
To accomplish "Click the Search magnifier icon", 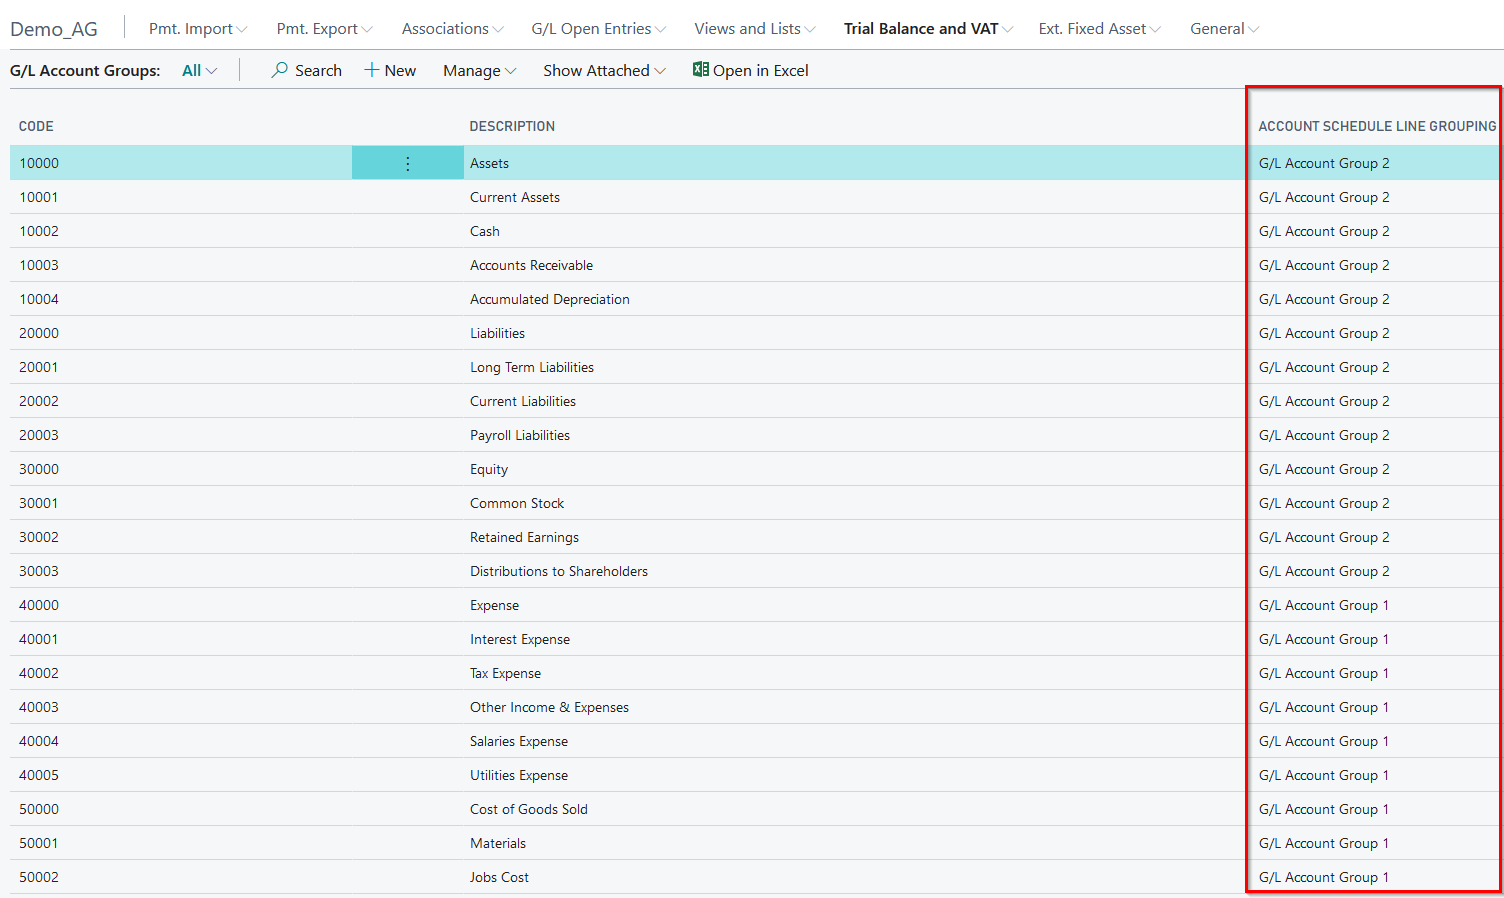I will 280,70.
